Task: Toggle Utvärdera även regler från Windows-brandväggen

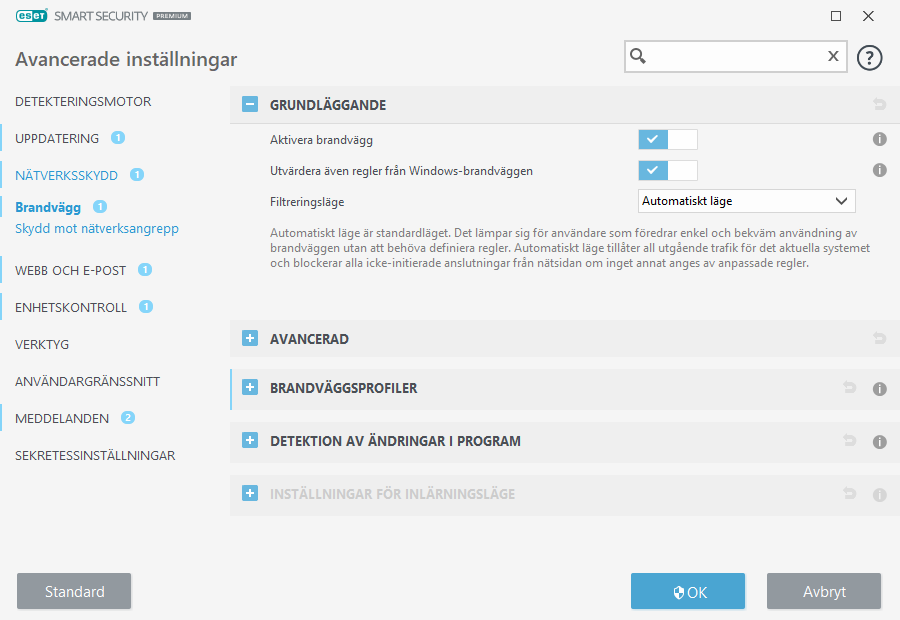Action: coord(668,170)
